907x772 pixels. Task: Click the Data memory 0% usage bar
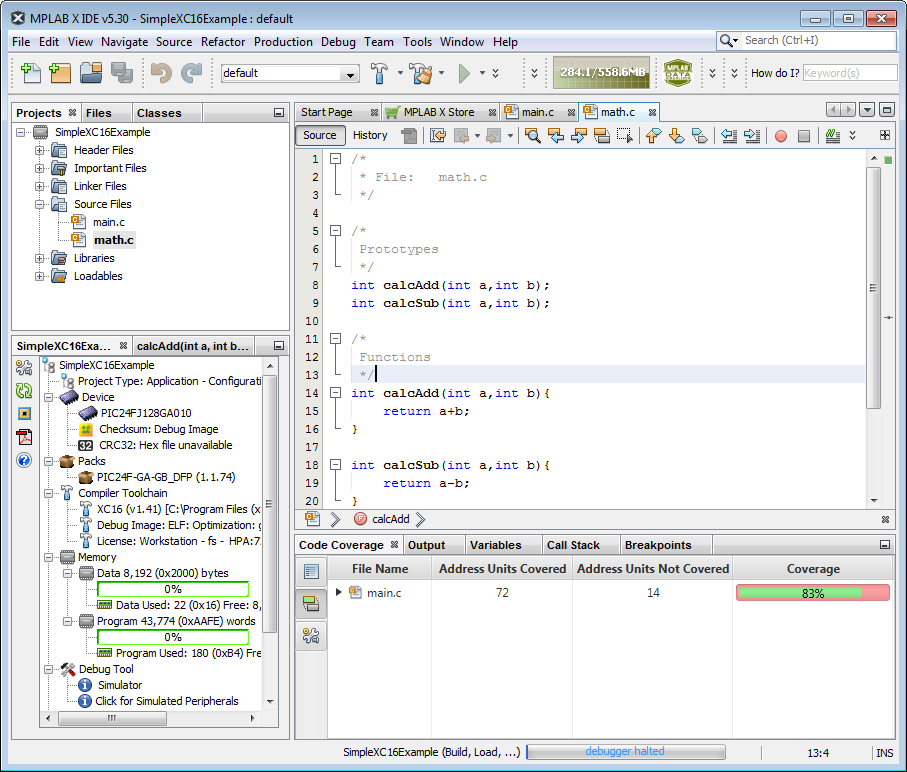click(x=173, y=589)
